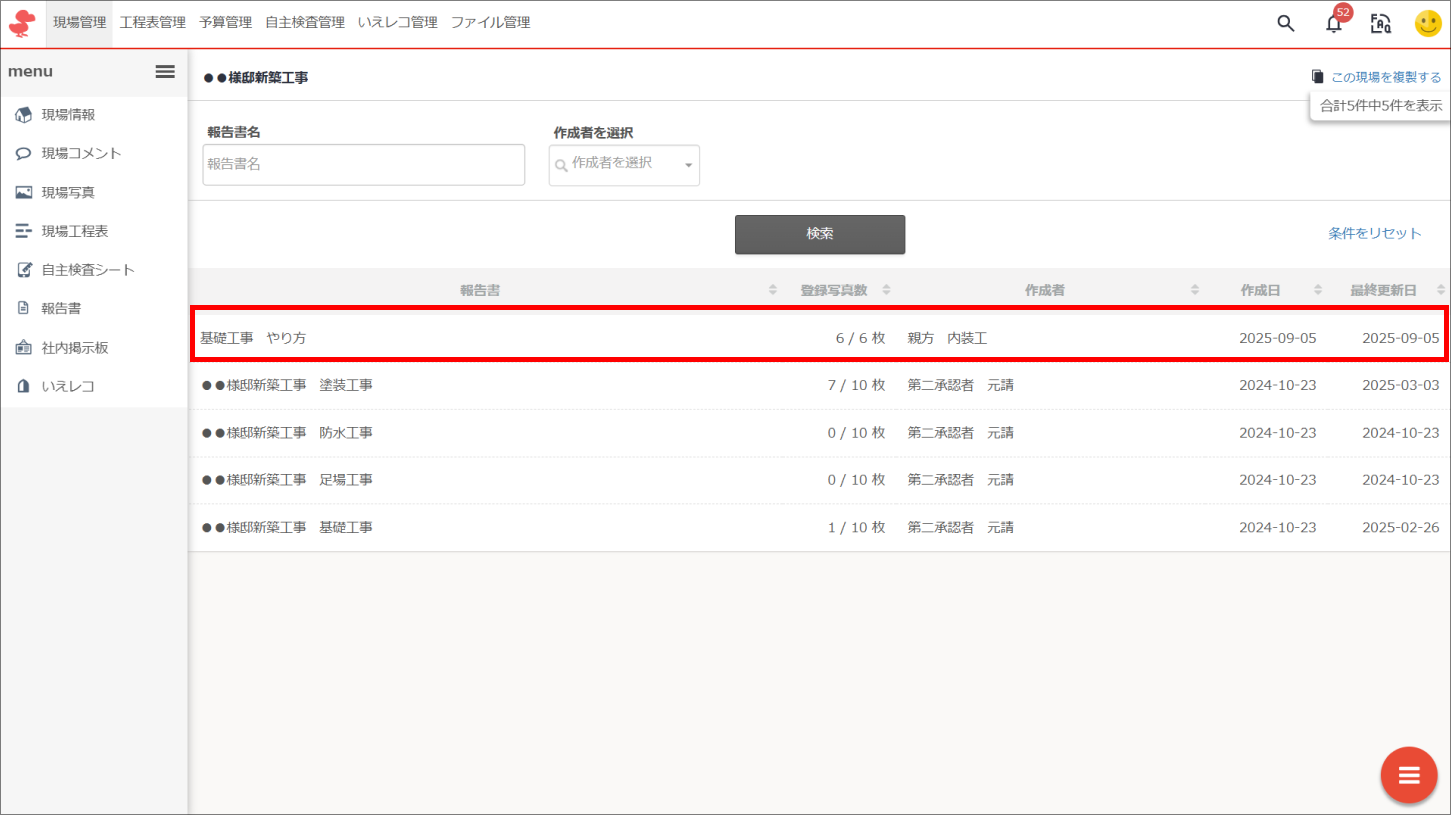The width and height of the screenshot is (1451, 815).
Task: Open the 作成者を選択 dropdown
Action: [x=624, y=165]
